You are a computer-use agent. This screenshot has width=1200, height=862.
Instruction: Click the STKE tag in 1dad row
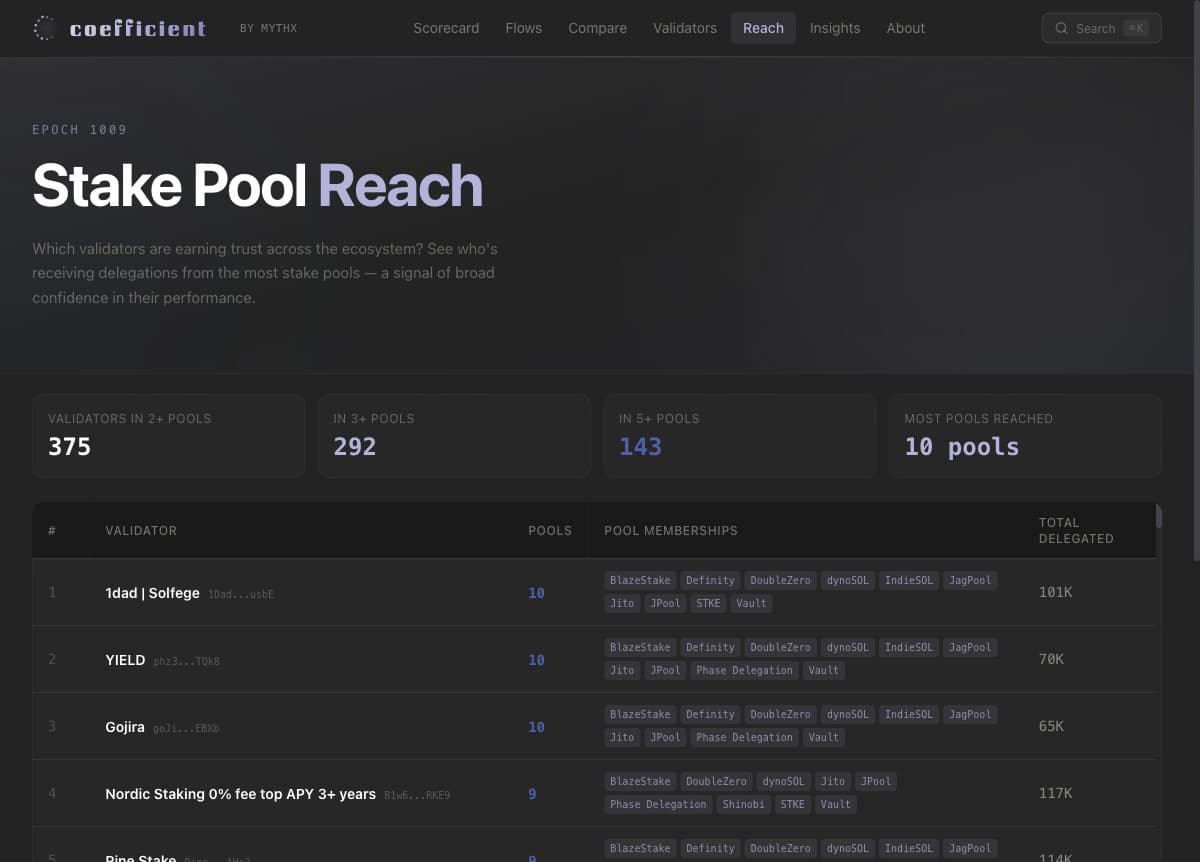(708, 603)
